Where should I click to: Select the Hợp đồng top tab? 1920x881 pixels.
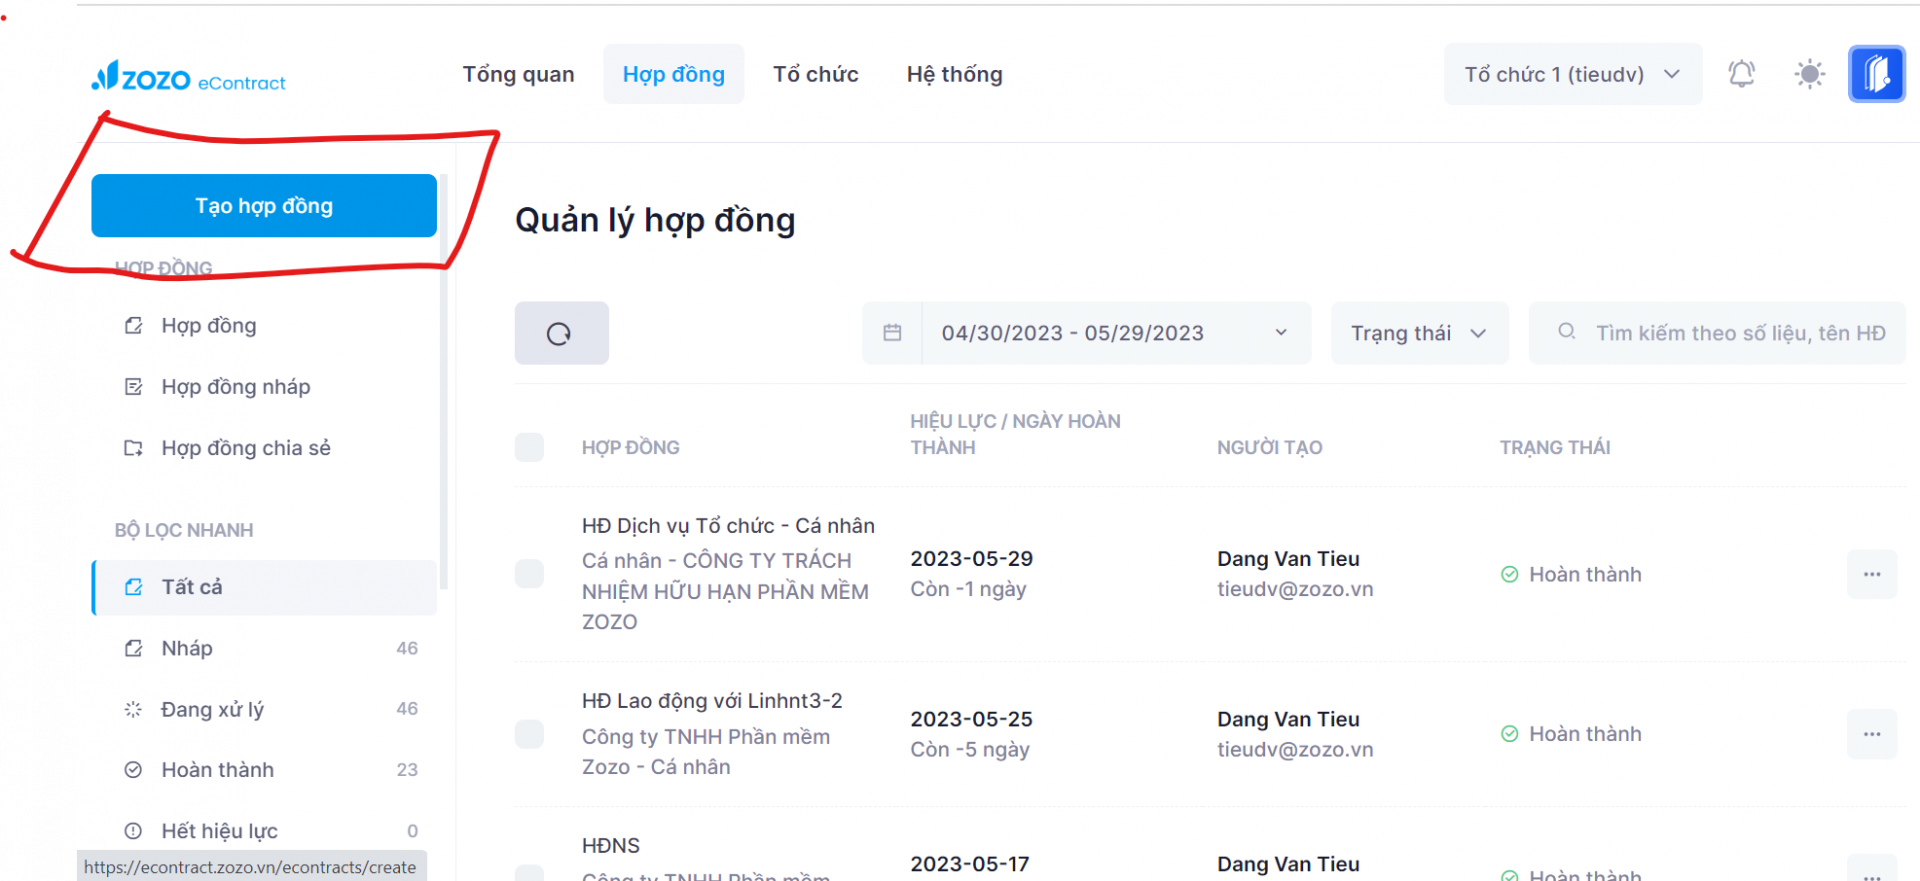coord(673,74)
